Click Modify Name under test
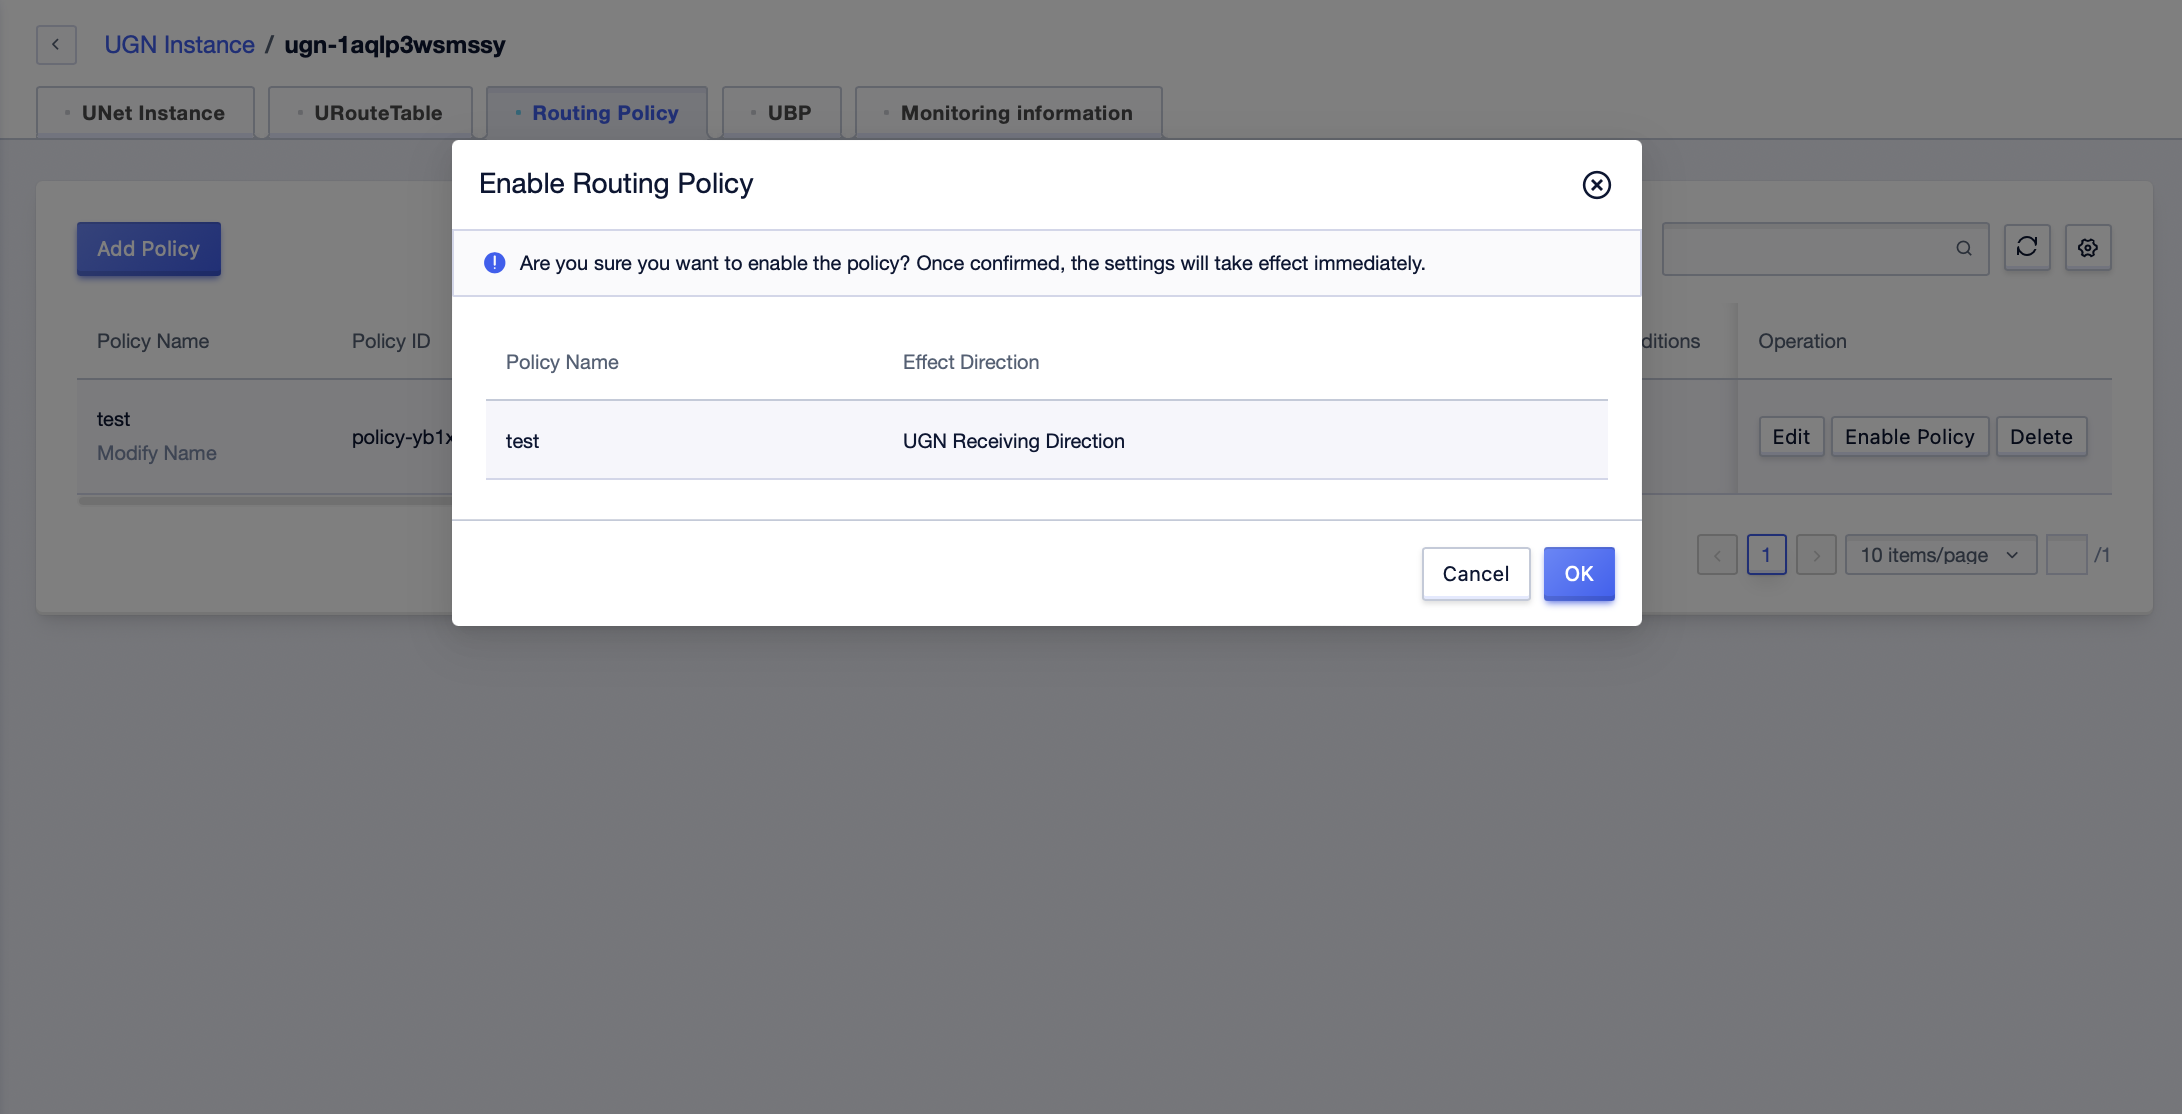This screenshot has width=2182, height=1114. pos(157,453)
